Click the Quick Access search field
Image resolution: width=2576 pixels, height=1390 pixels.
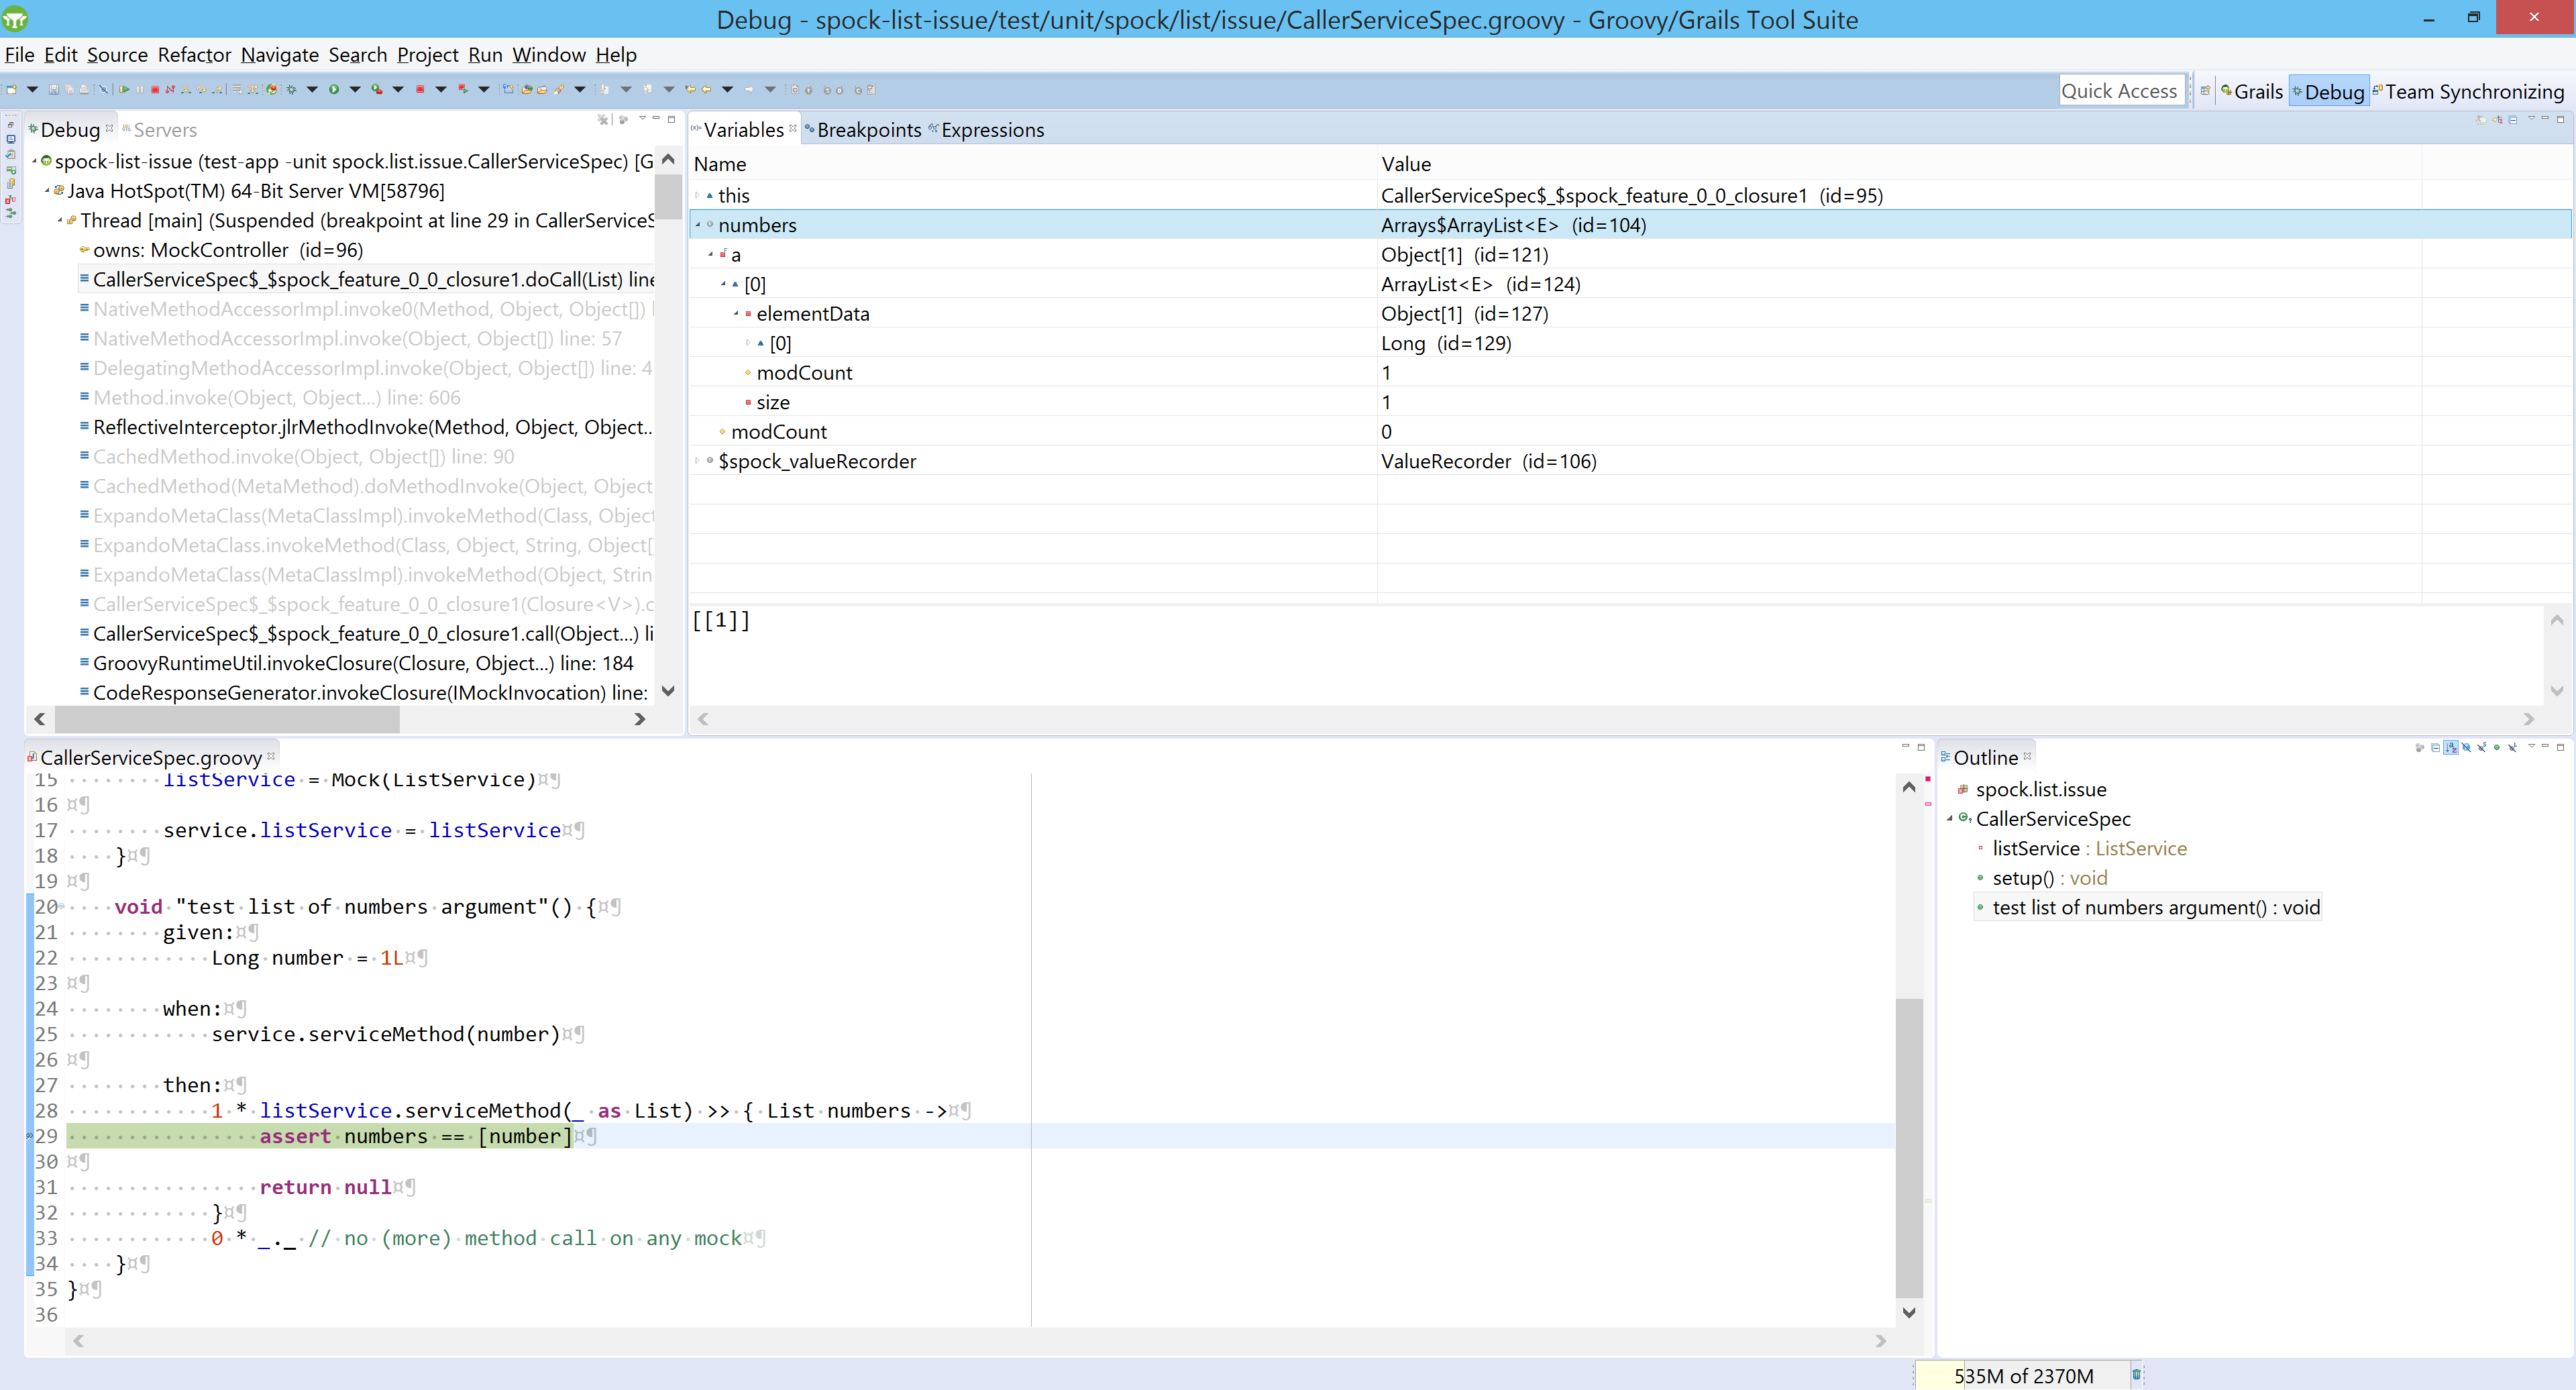click(x=2119, y=91)
